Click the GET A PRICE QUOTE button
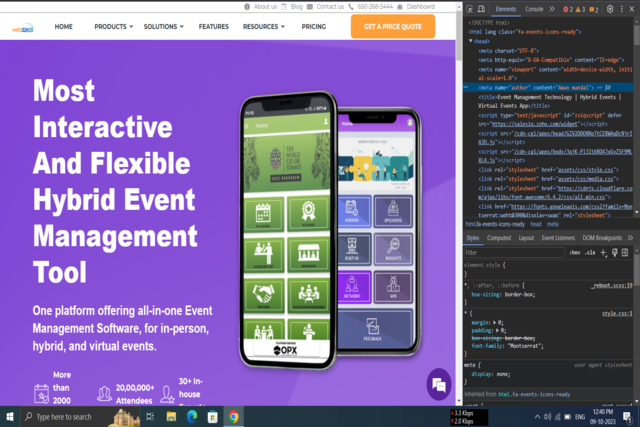The image size is (640, 427). tap(393, 27)
